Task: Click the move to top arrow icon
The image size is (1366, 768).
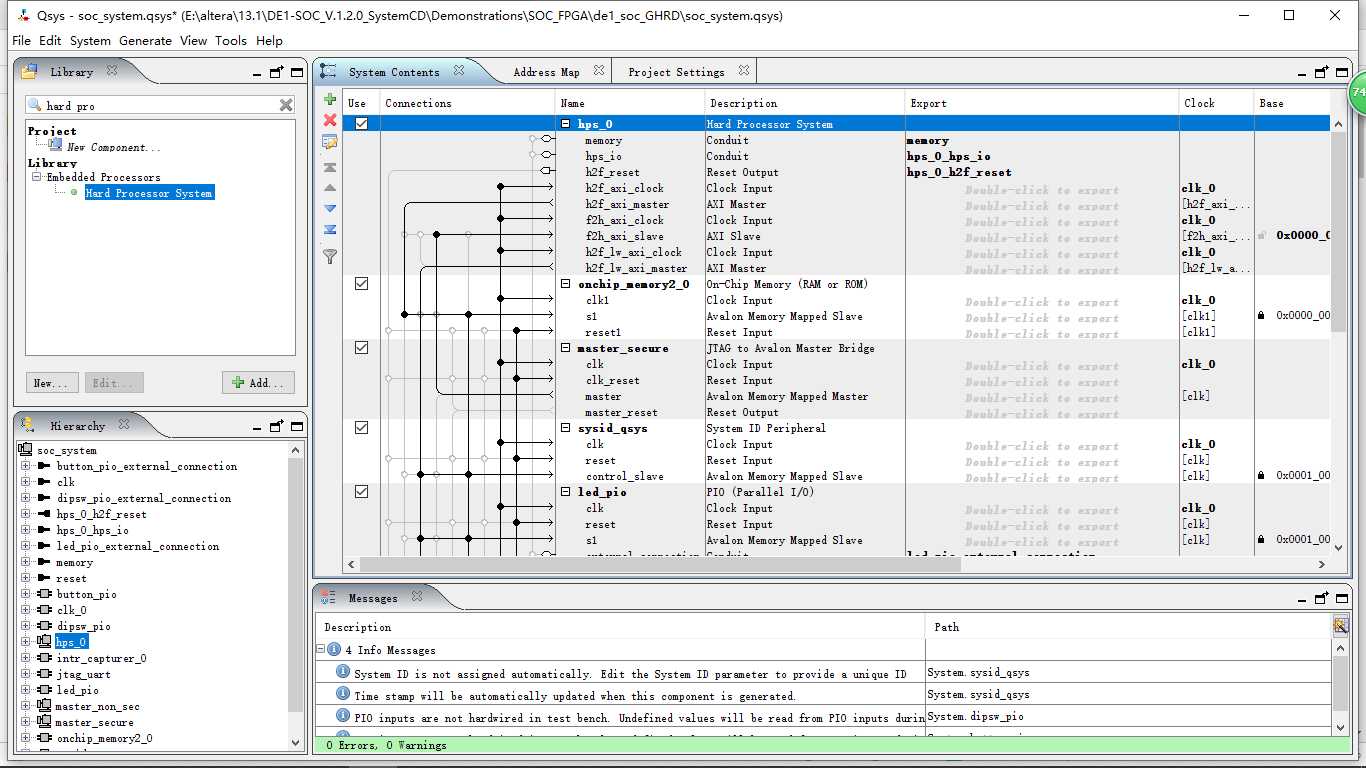Action: point(330,167)
